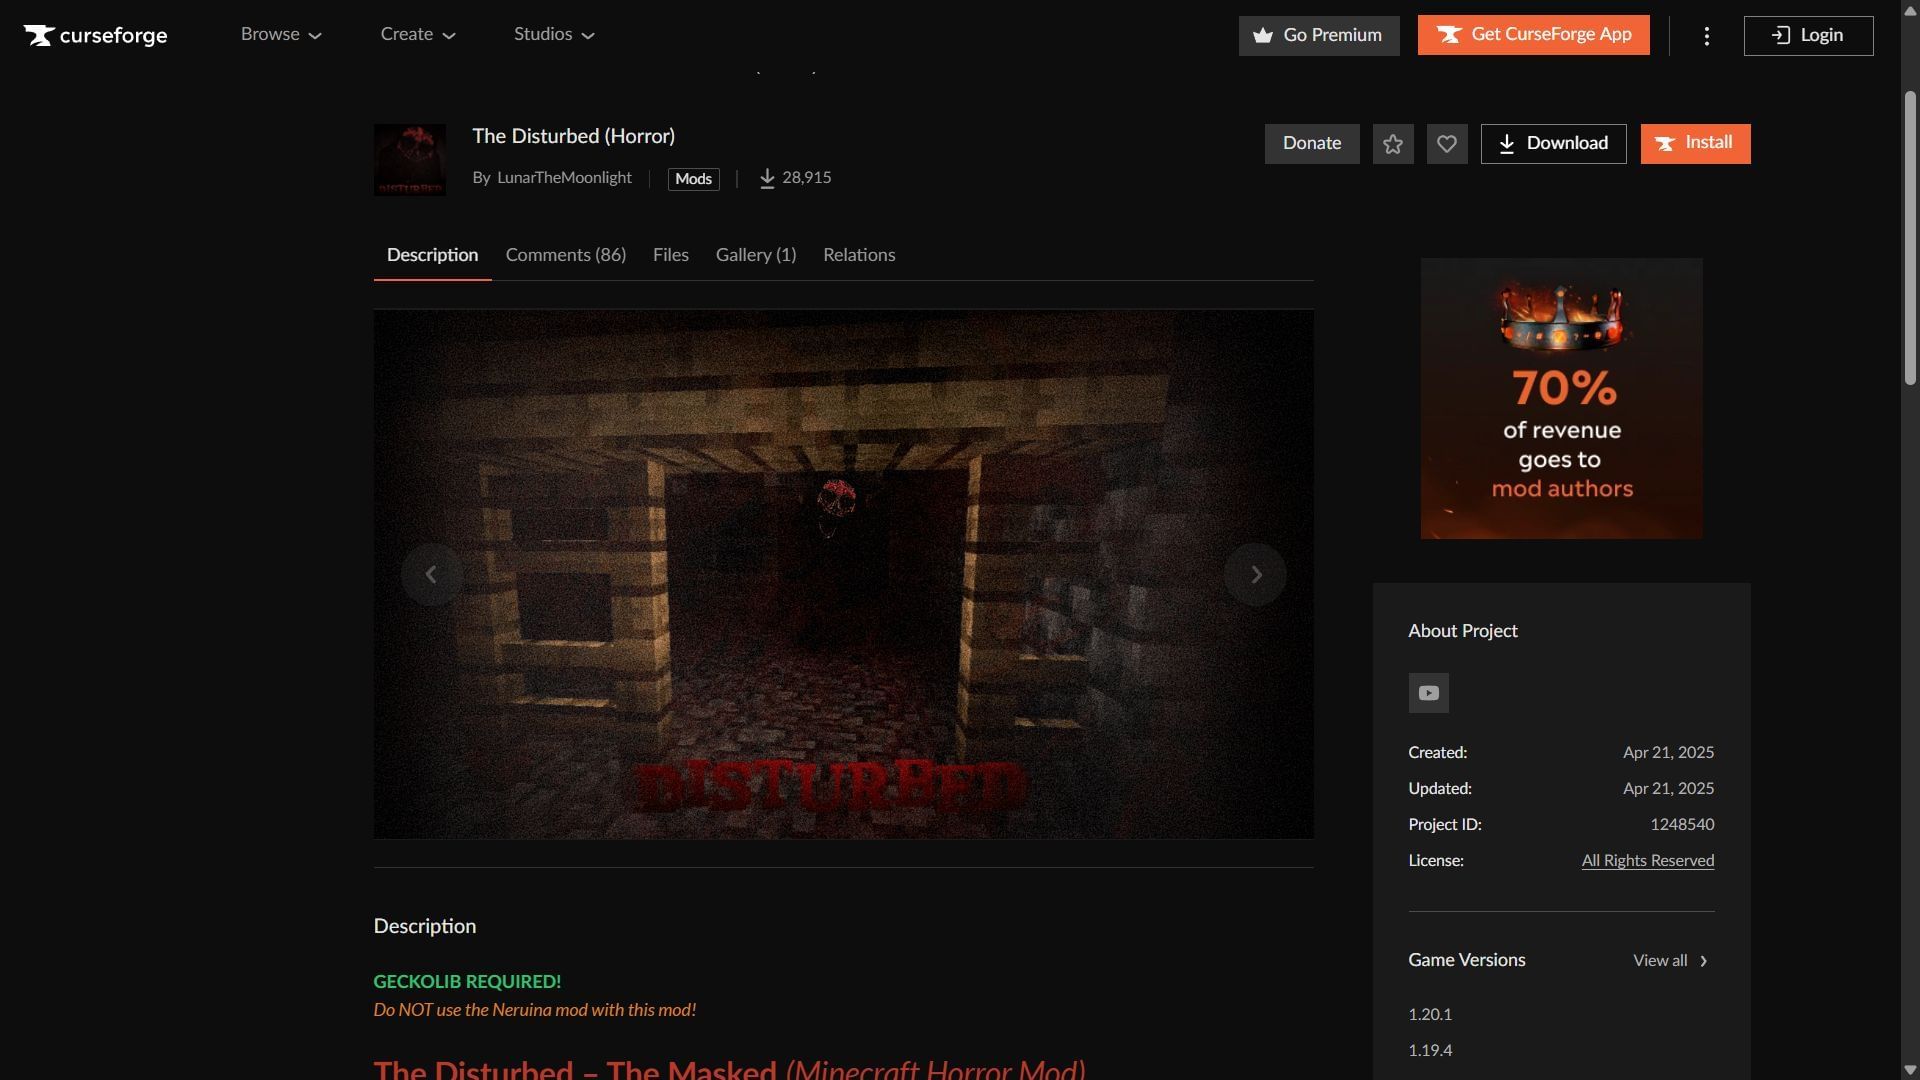Expand the Create dropdown menu
1920x1080 pixels.
click(417, 34)
